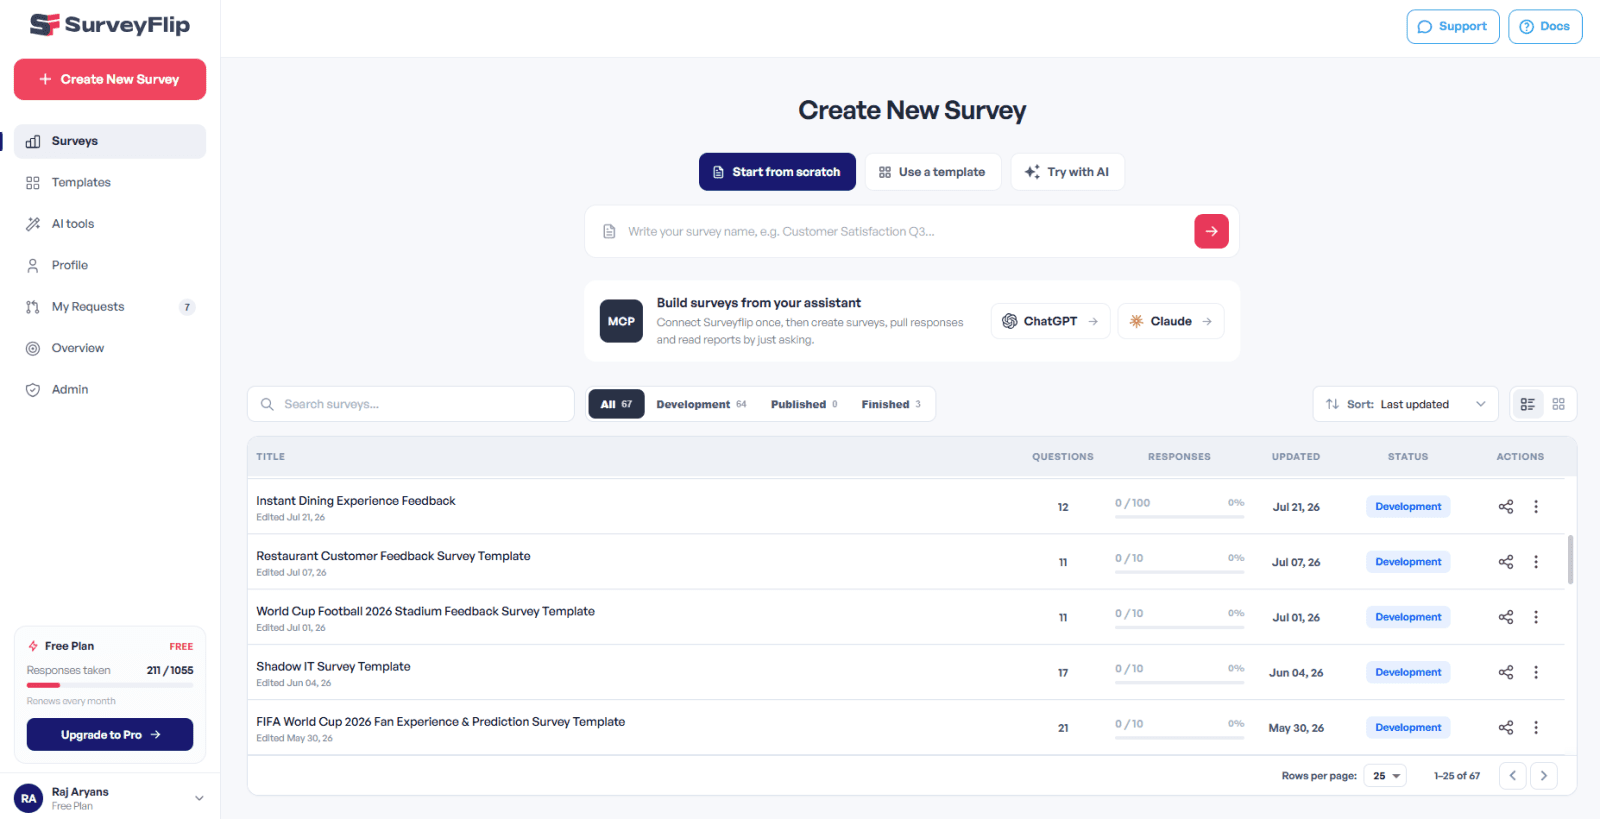Image resolution: width=1600 pixels, height=819 pixels.
Task: Select Try with AI option
Action: click(x=1067, y=172)
